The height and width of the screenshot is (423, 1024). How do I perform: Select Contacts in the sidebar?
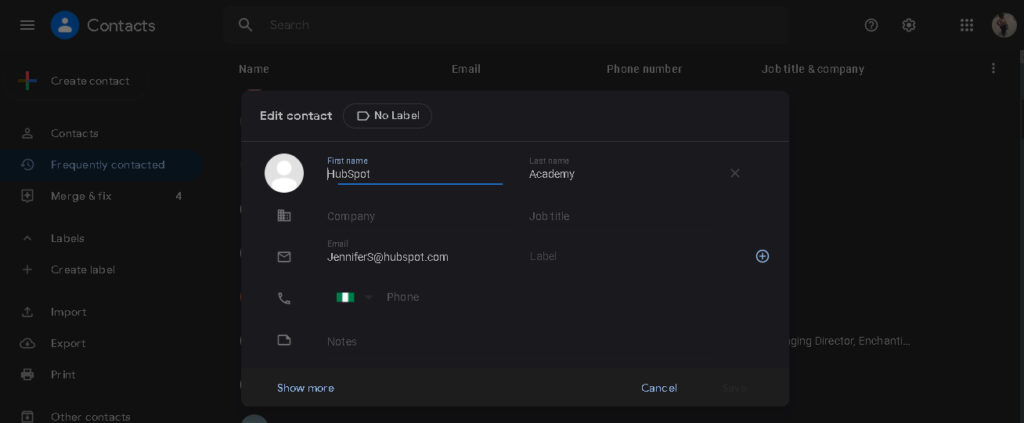click(x=74, y=133)
